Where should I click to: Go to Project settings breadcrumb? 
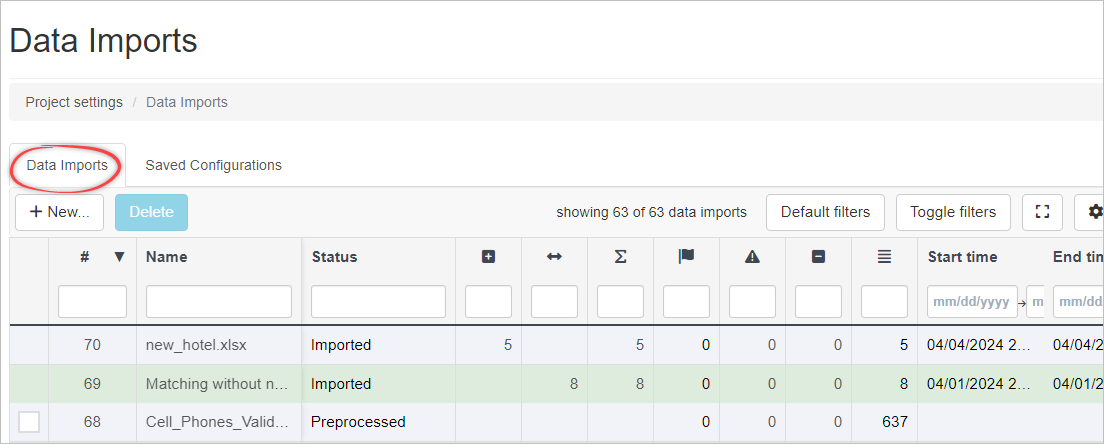click(74, 102)
